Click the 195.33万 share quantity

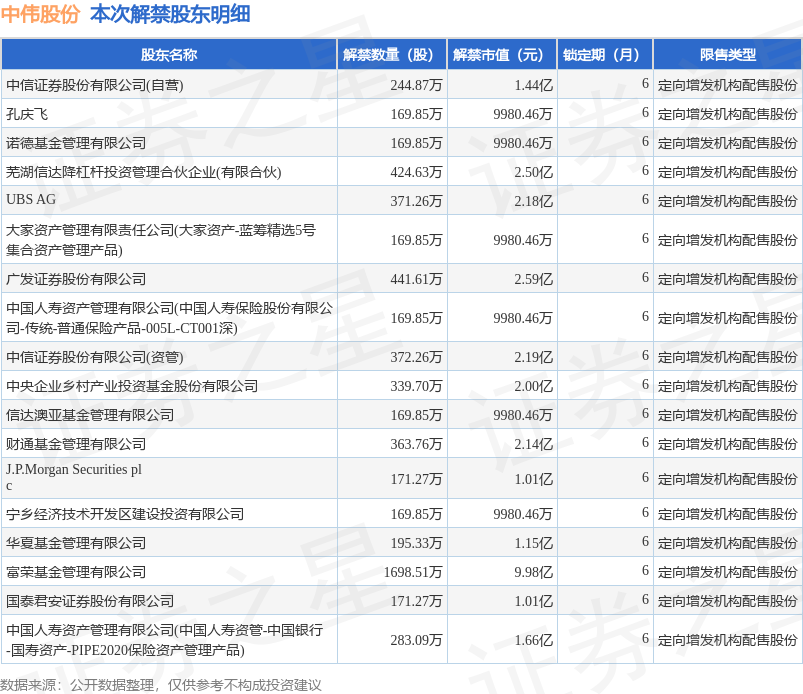pyautogui.click(x=416, y=543)
